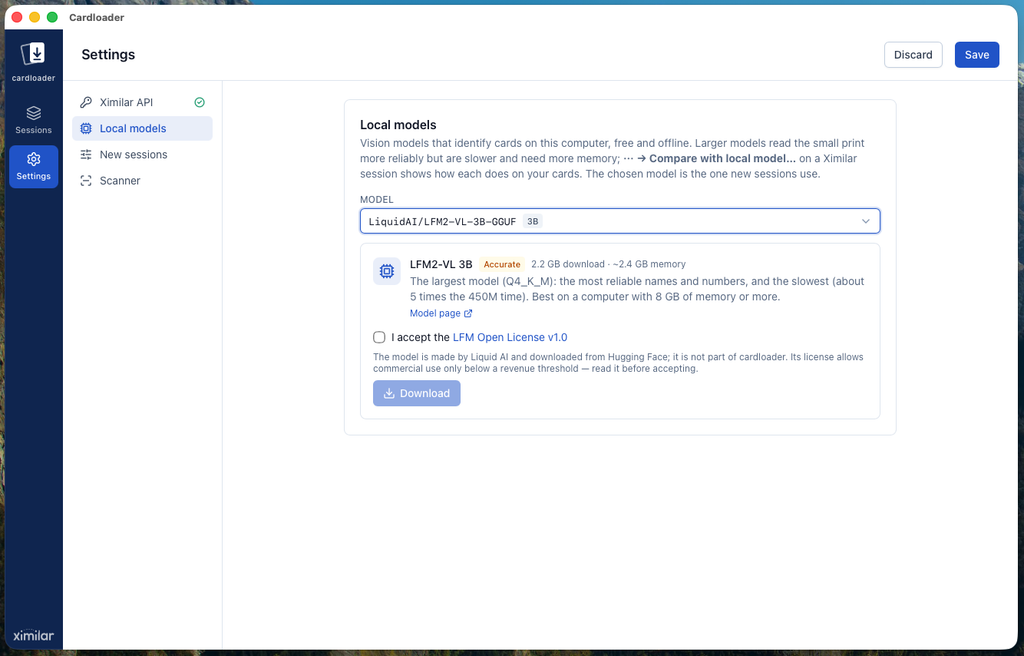The width and height of the screenshot is (1024, 656).
Task: Expand the Model dropdown chevron
Action: (x=865, y=221)
